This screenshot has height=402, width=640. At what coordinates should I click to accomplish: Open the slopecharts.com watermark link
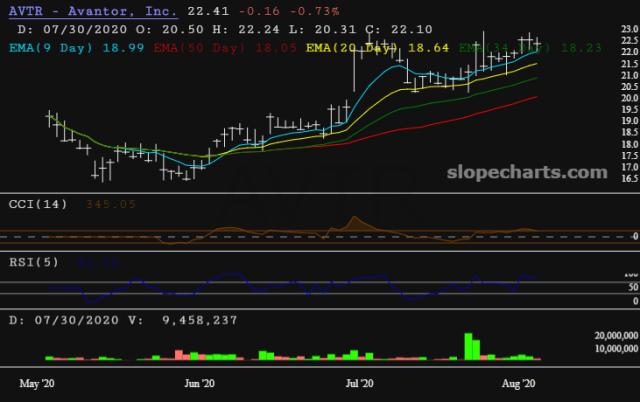tap(532, 173)
